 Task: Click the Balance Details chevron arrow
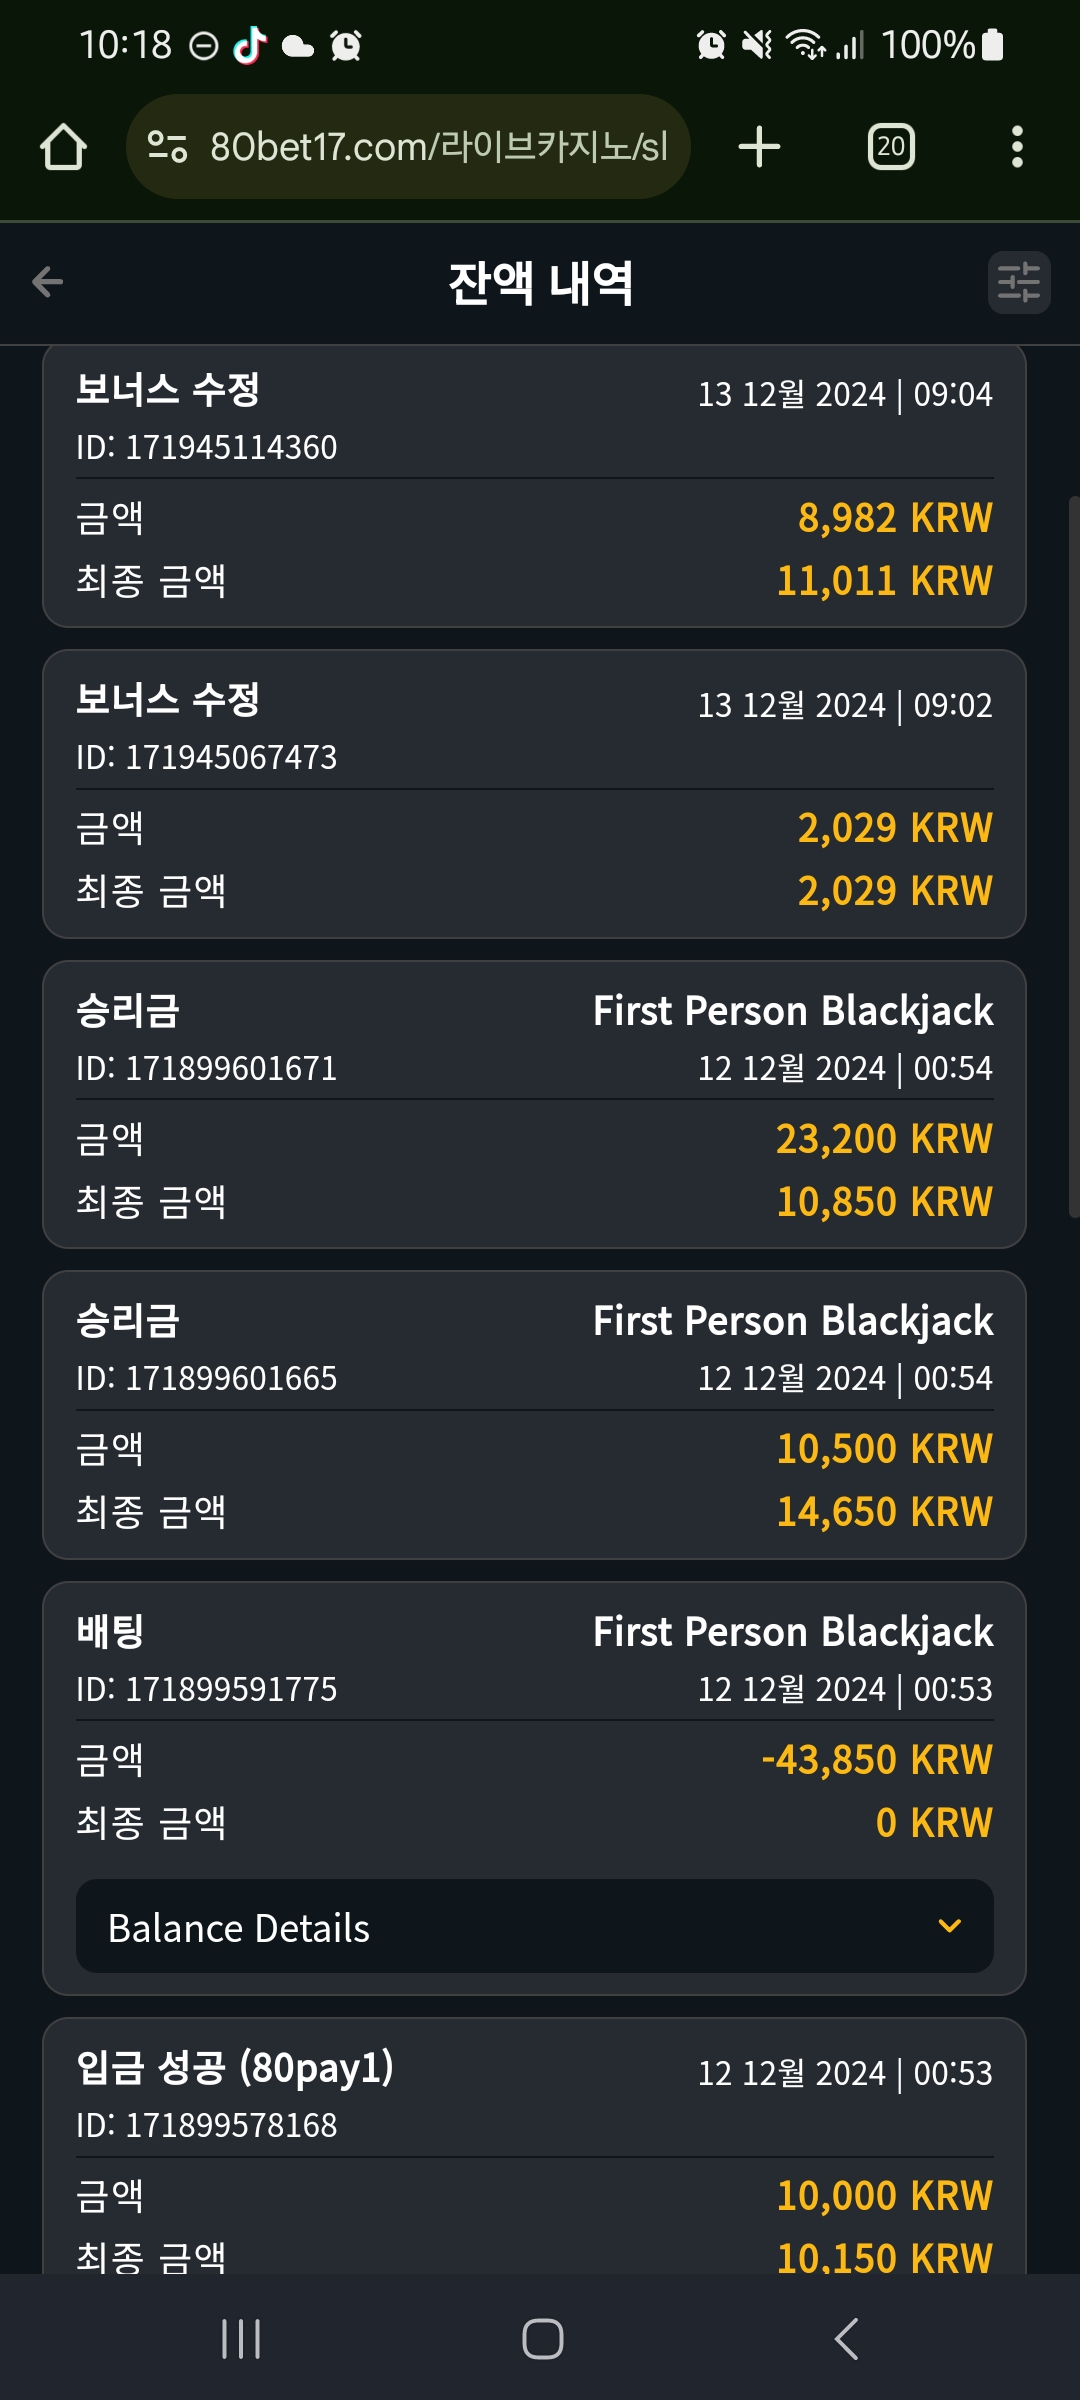click(949, 1926)
